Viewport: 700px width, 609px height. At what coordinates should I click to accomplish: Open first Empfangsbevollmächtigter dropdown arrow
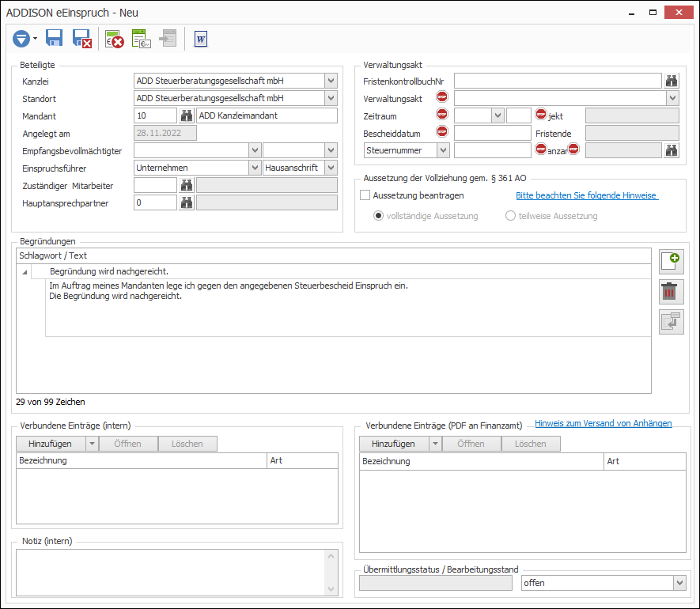[x=254, y=150]
